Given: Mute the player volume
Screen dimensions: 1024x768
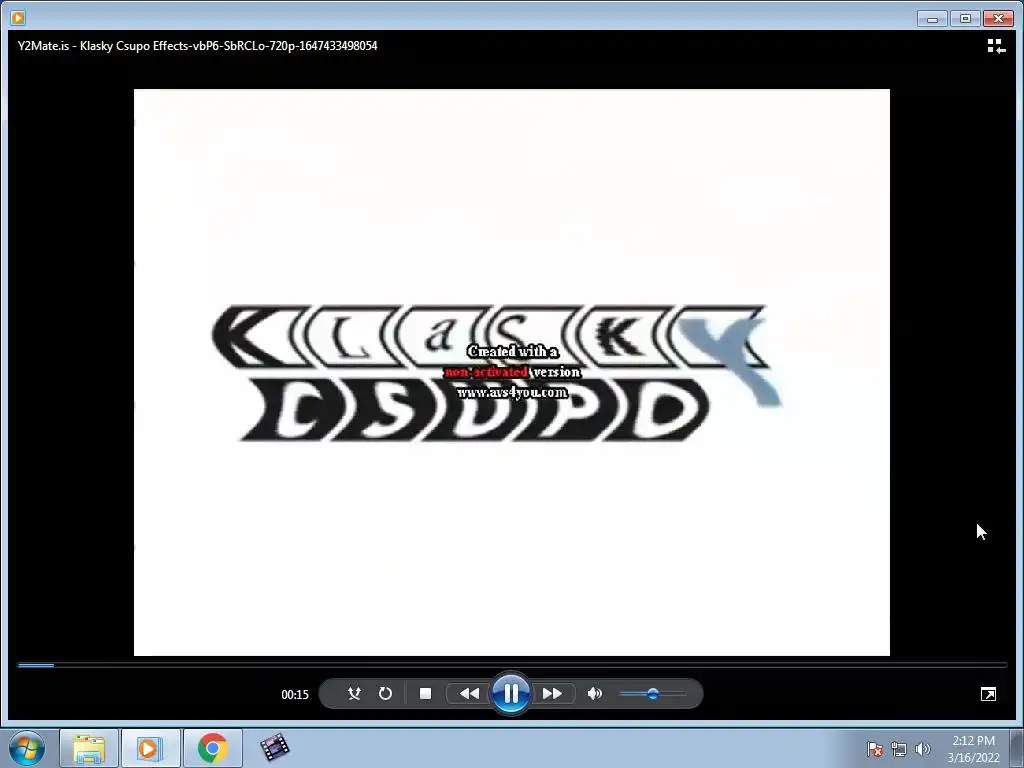Looking at the screenshot, I should (594, 694).
